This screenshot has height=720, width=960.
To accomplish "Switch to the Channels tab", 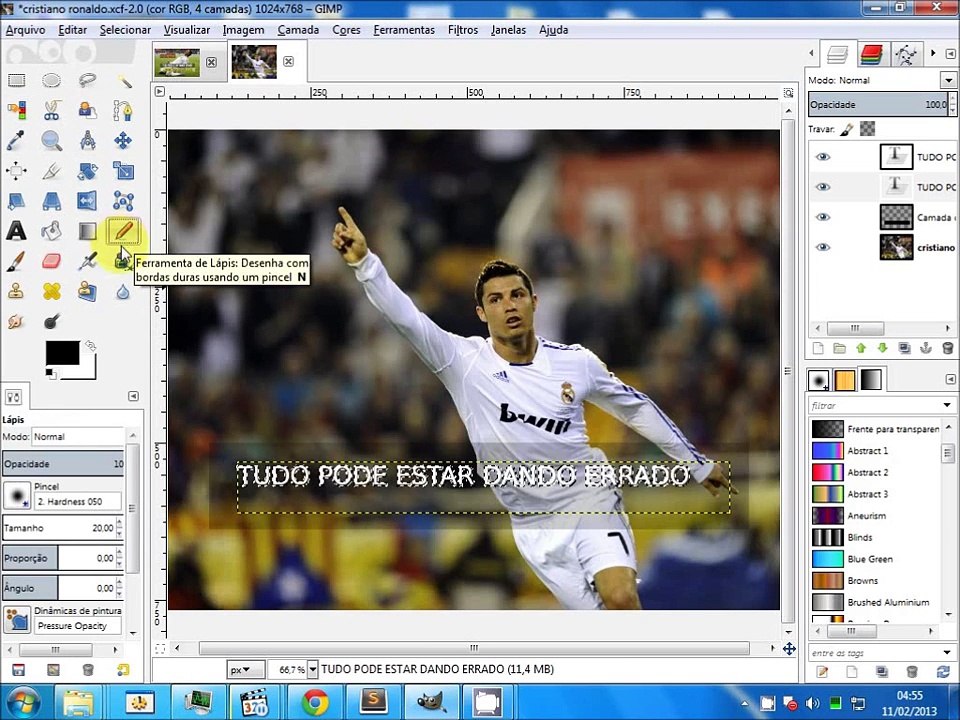I will (870, 54).
